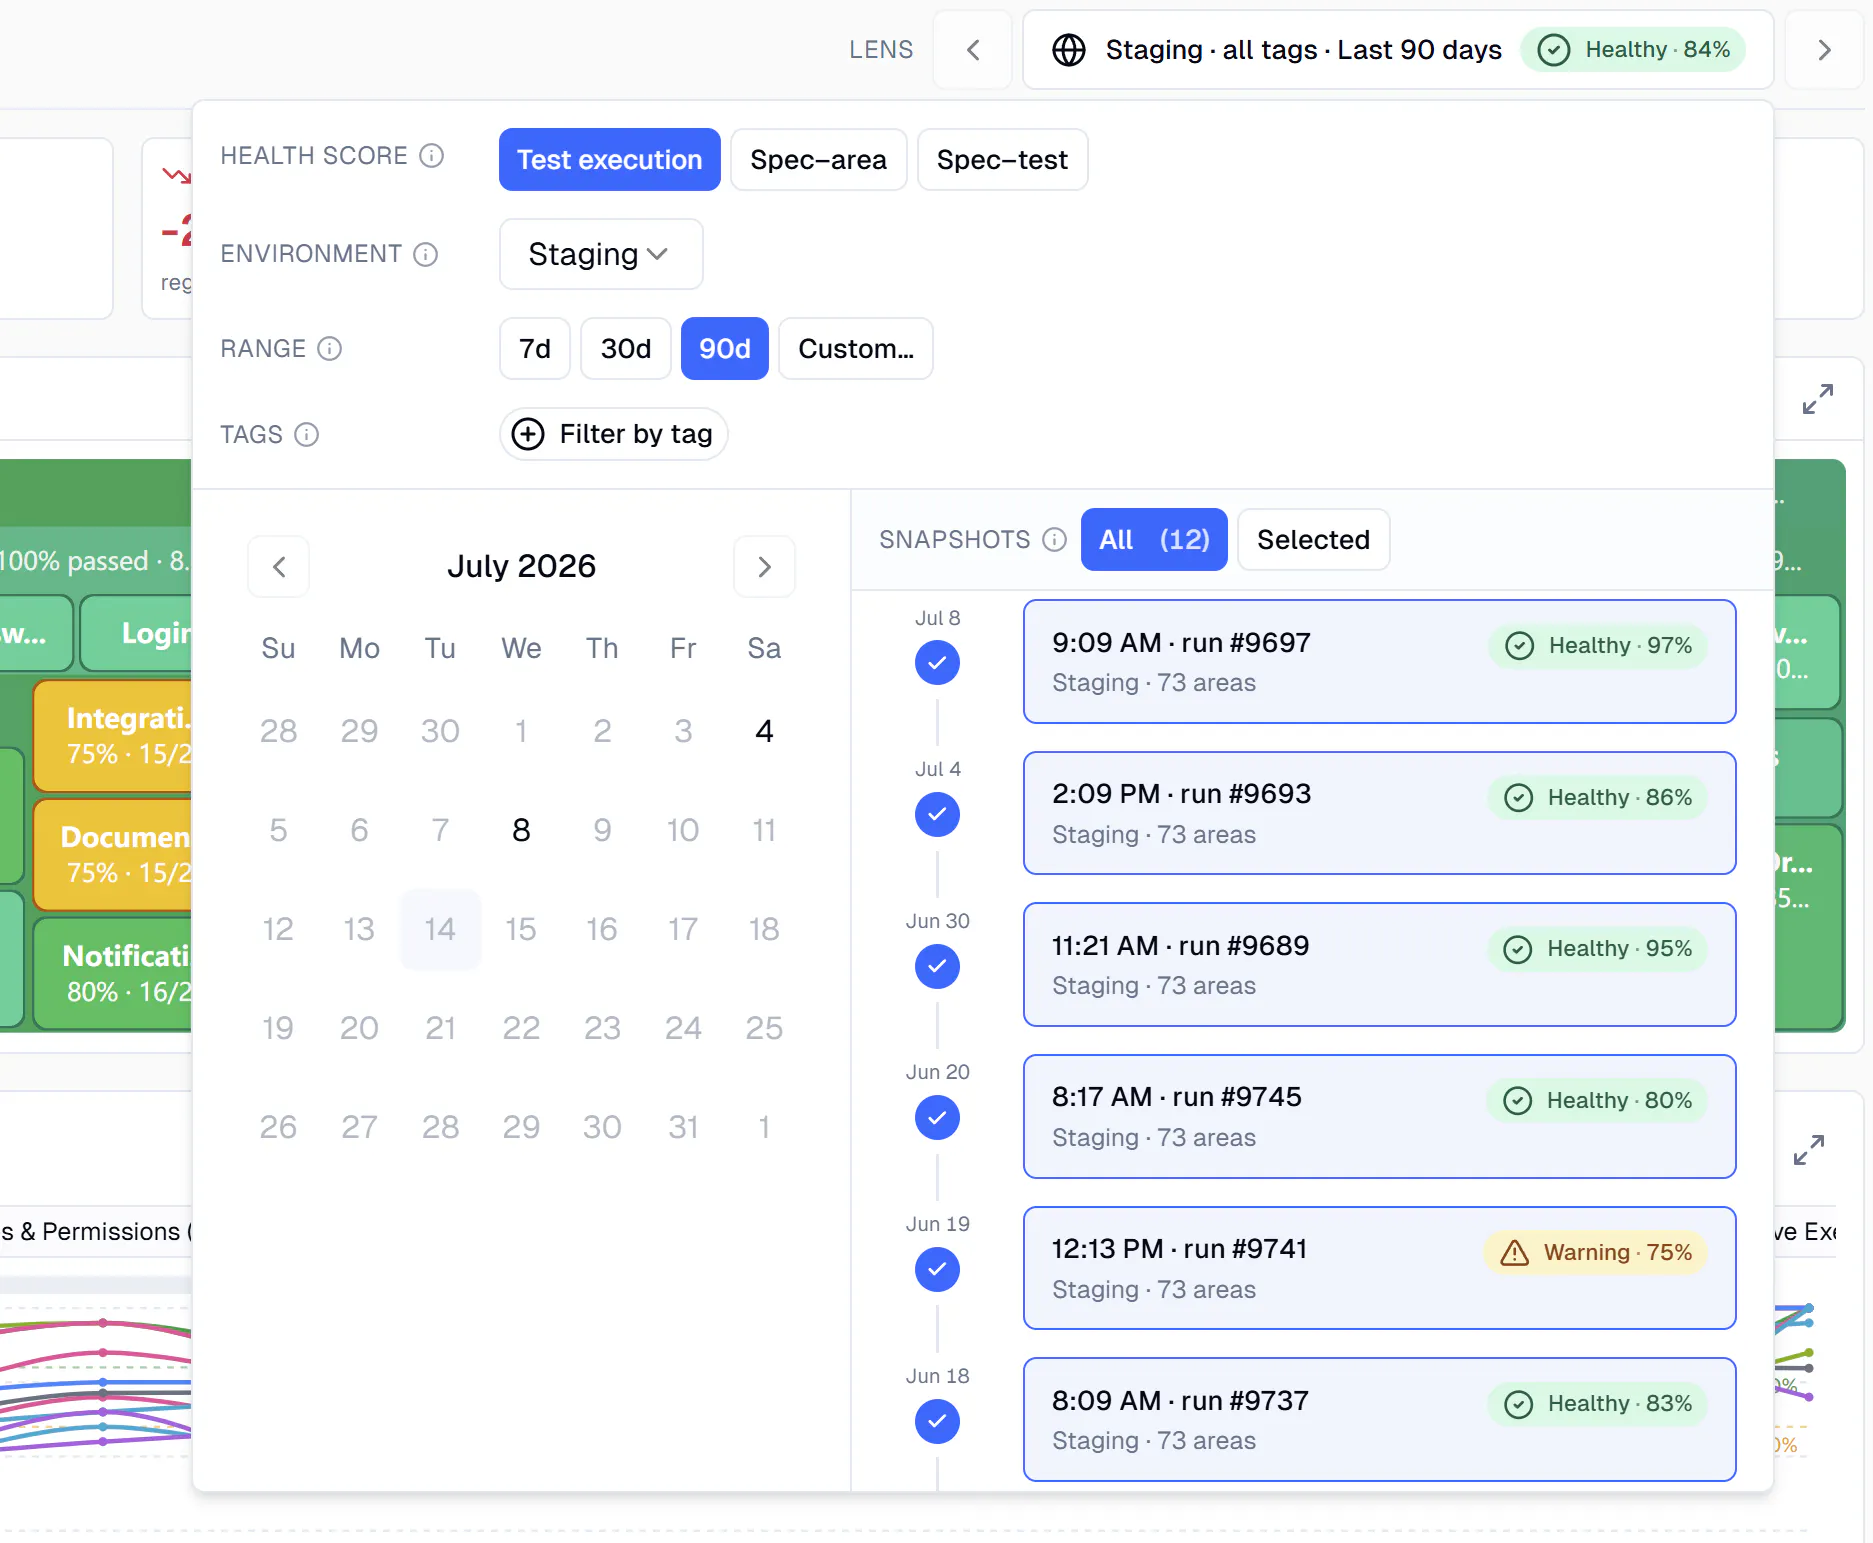Expand the lower chart panel with the arrows icon
Viewport: 1873px width, 1543px height.
pos(1808,1150)
